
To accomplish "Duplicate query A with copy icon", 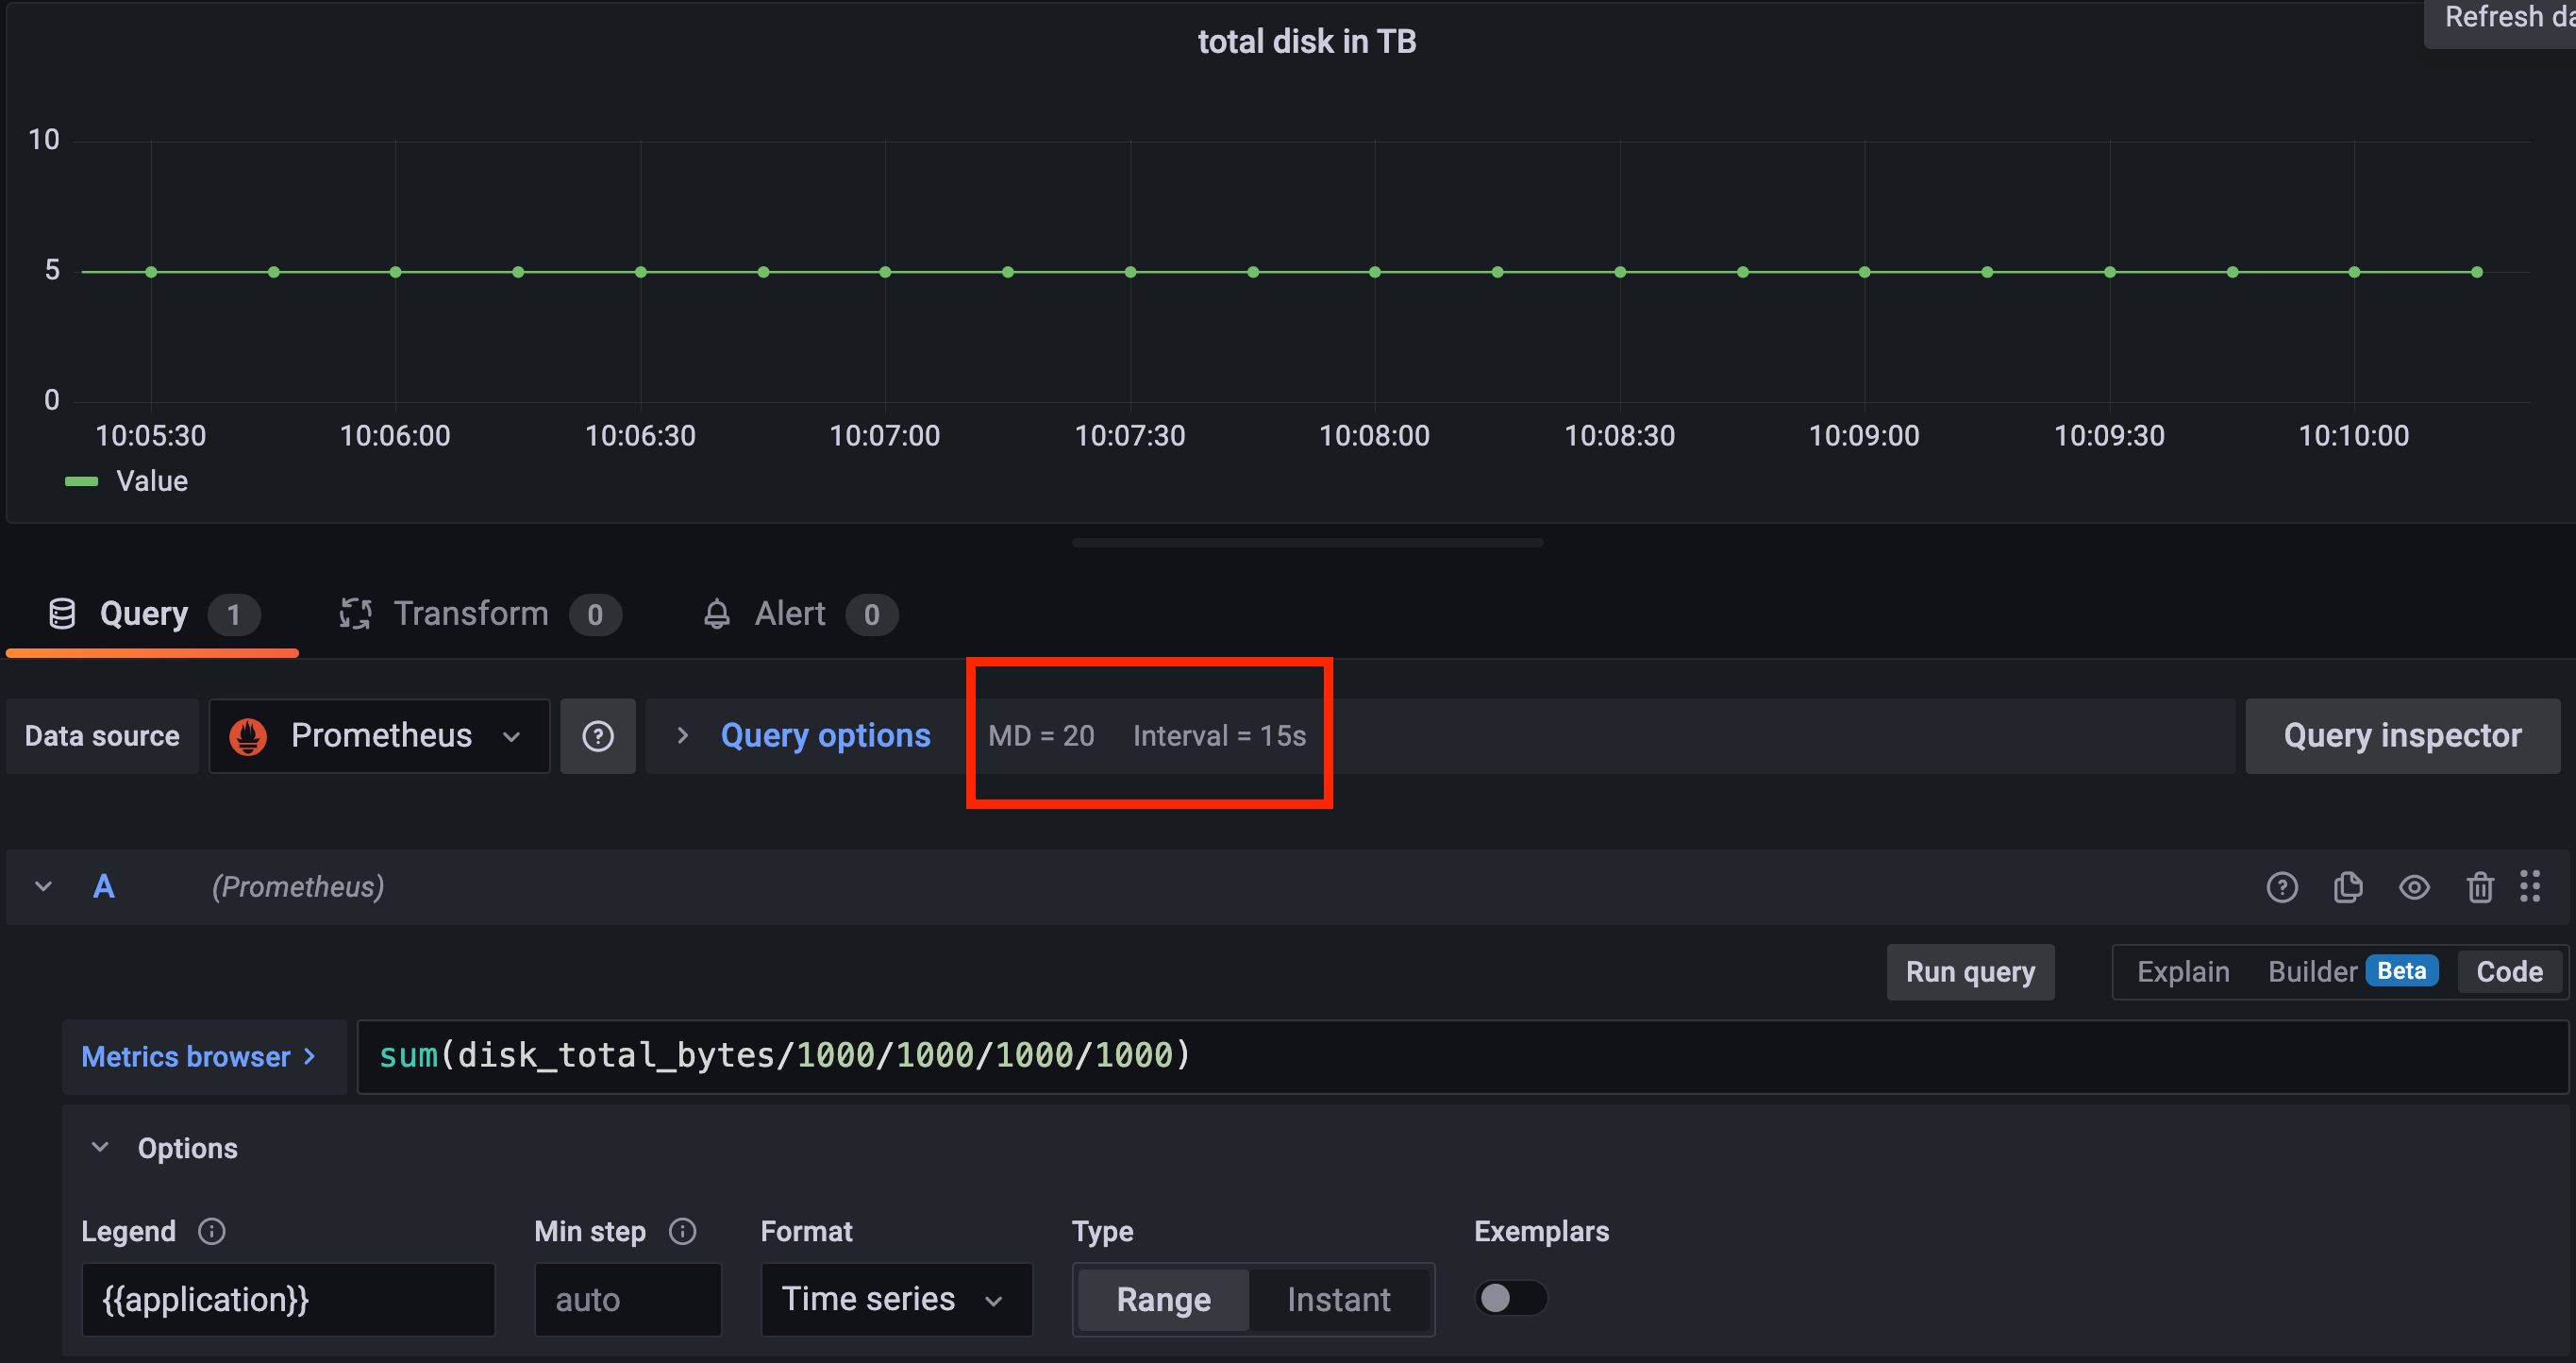I will tap(2347, 887).
